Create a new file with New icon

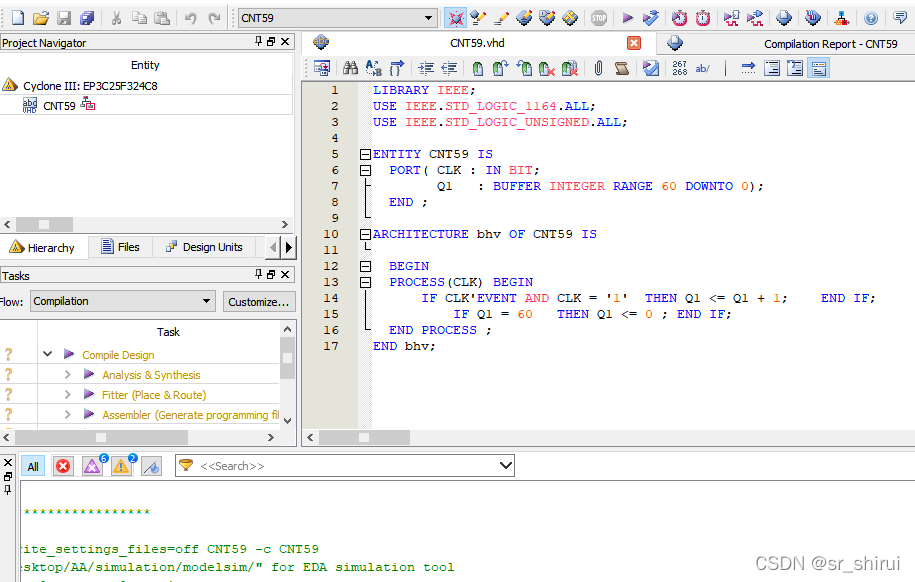point(18,18)
